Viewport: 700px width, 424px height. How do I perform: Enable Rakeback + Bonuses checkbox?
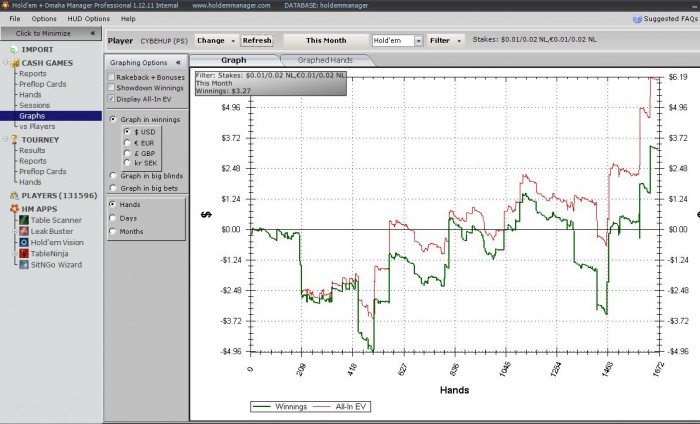tap(111, 77)
